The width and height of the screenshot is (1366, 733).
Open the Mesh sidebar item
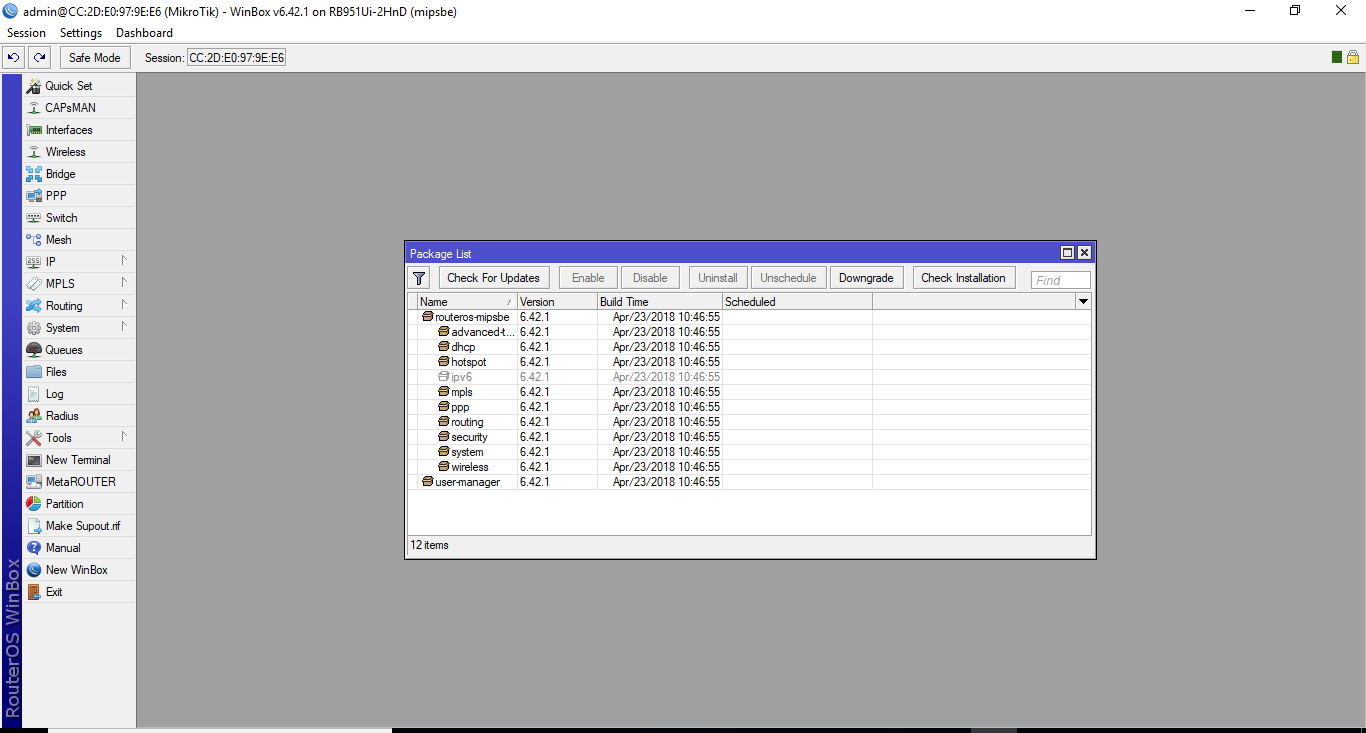79,240
